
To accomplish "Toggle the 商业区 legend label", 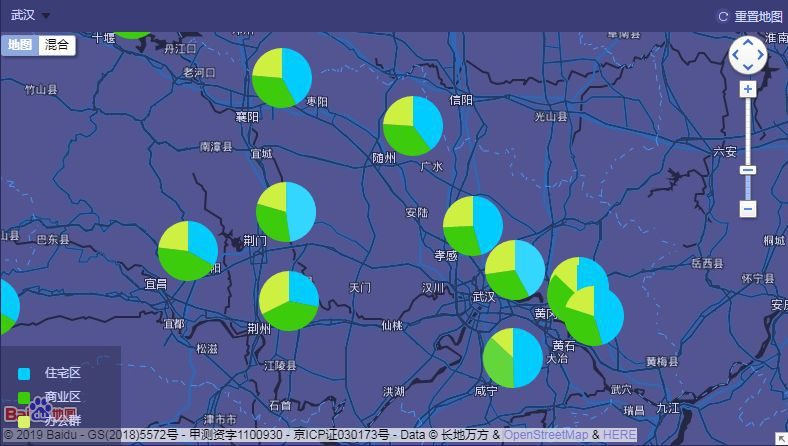I will pyautogui.click(x=63, y=397).
